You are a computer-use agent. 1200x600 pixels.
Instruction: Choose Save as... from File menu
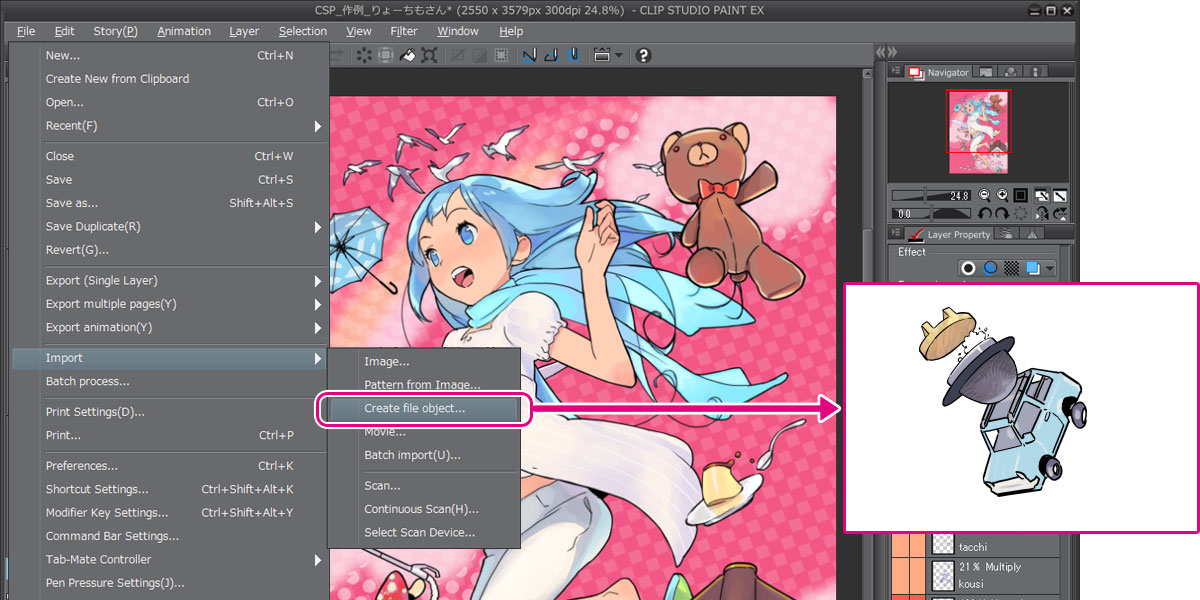(72, 203)
